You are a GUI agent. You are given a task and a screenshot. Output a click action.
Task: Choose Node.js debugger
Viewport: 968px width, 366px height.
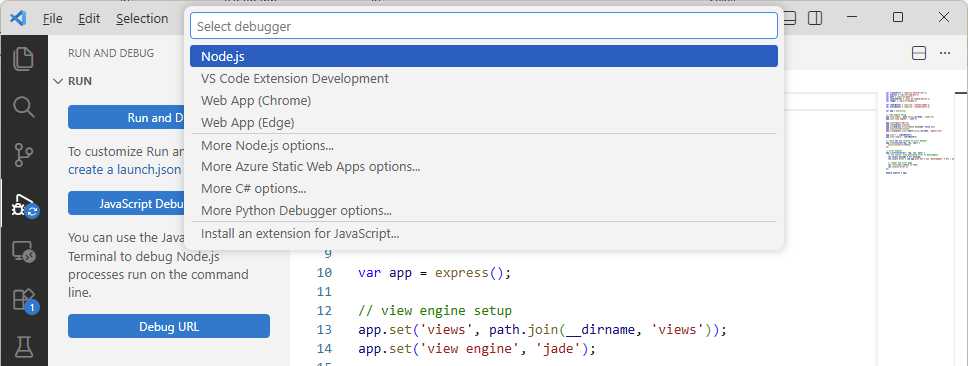coord(483,56)
